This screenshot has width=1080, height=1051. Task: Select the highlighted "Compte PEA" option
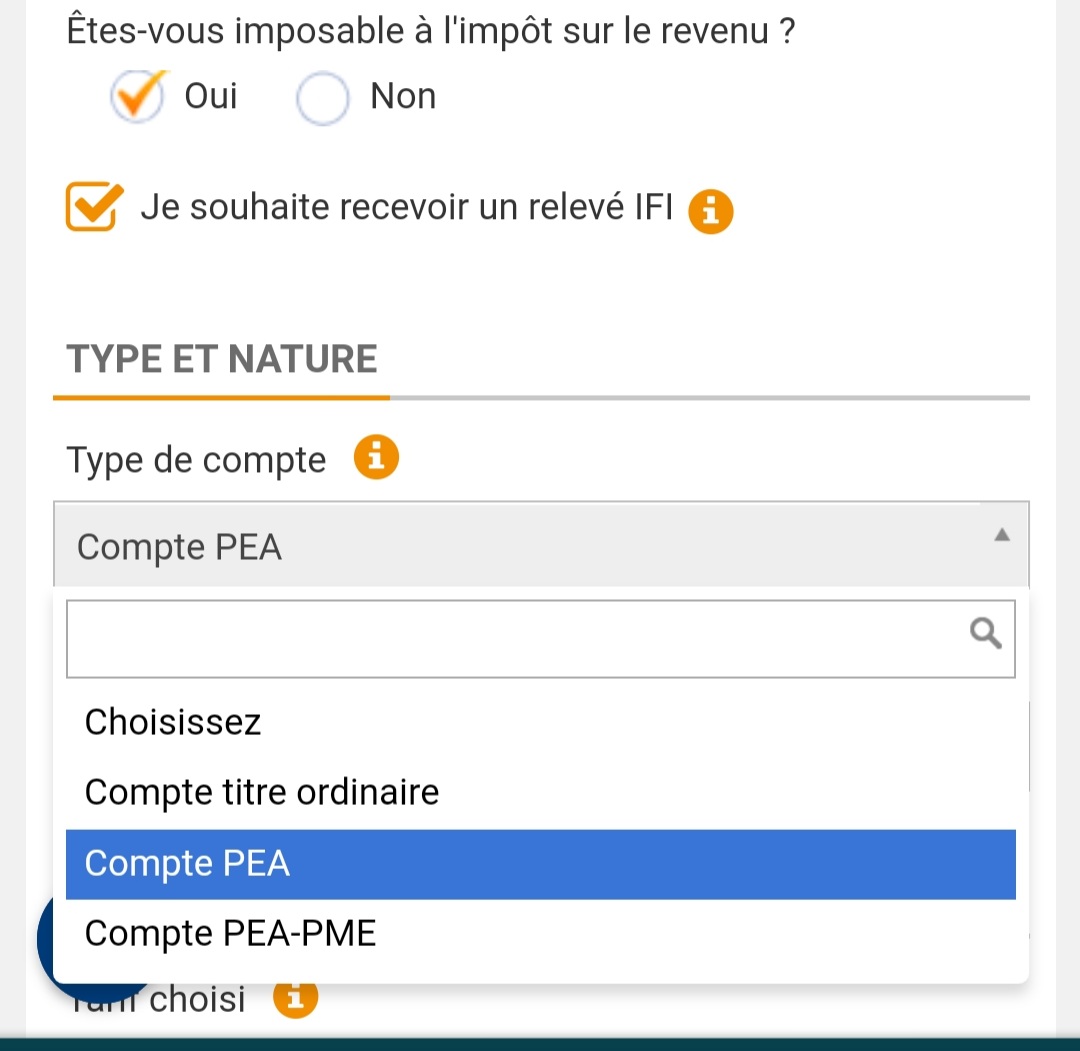(x=187, y=863)
